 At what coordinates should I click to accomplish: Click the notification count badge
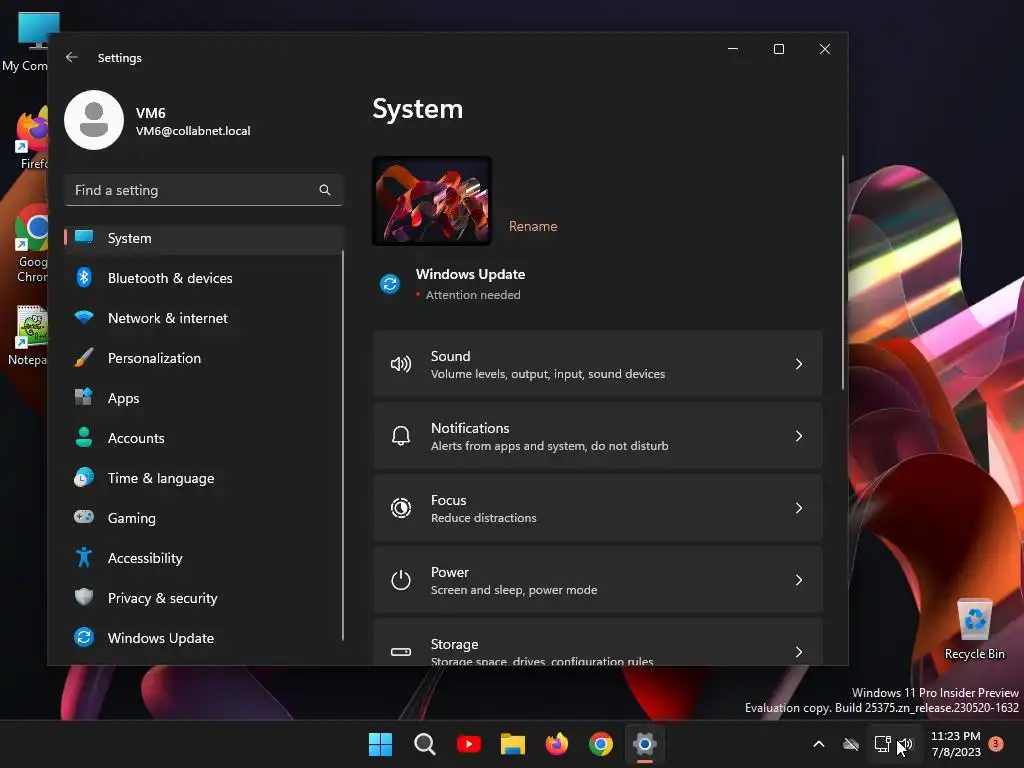[x=996, y=744]
